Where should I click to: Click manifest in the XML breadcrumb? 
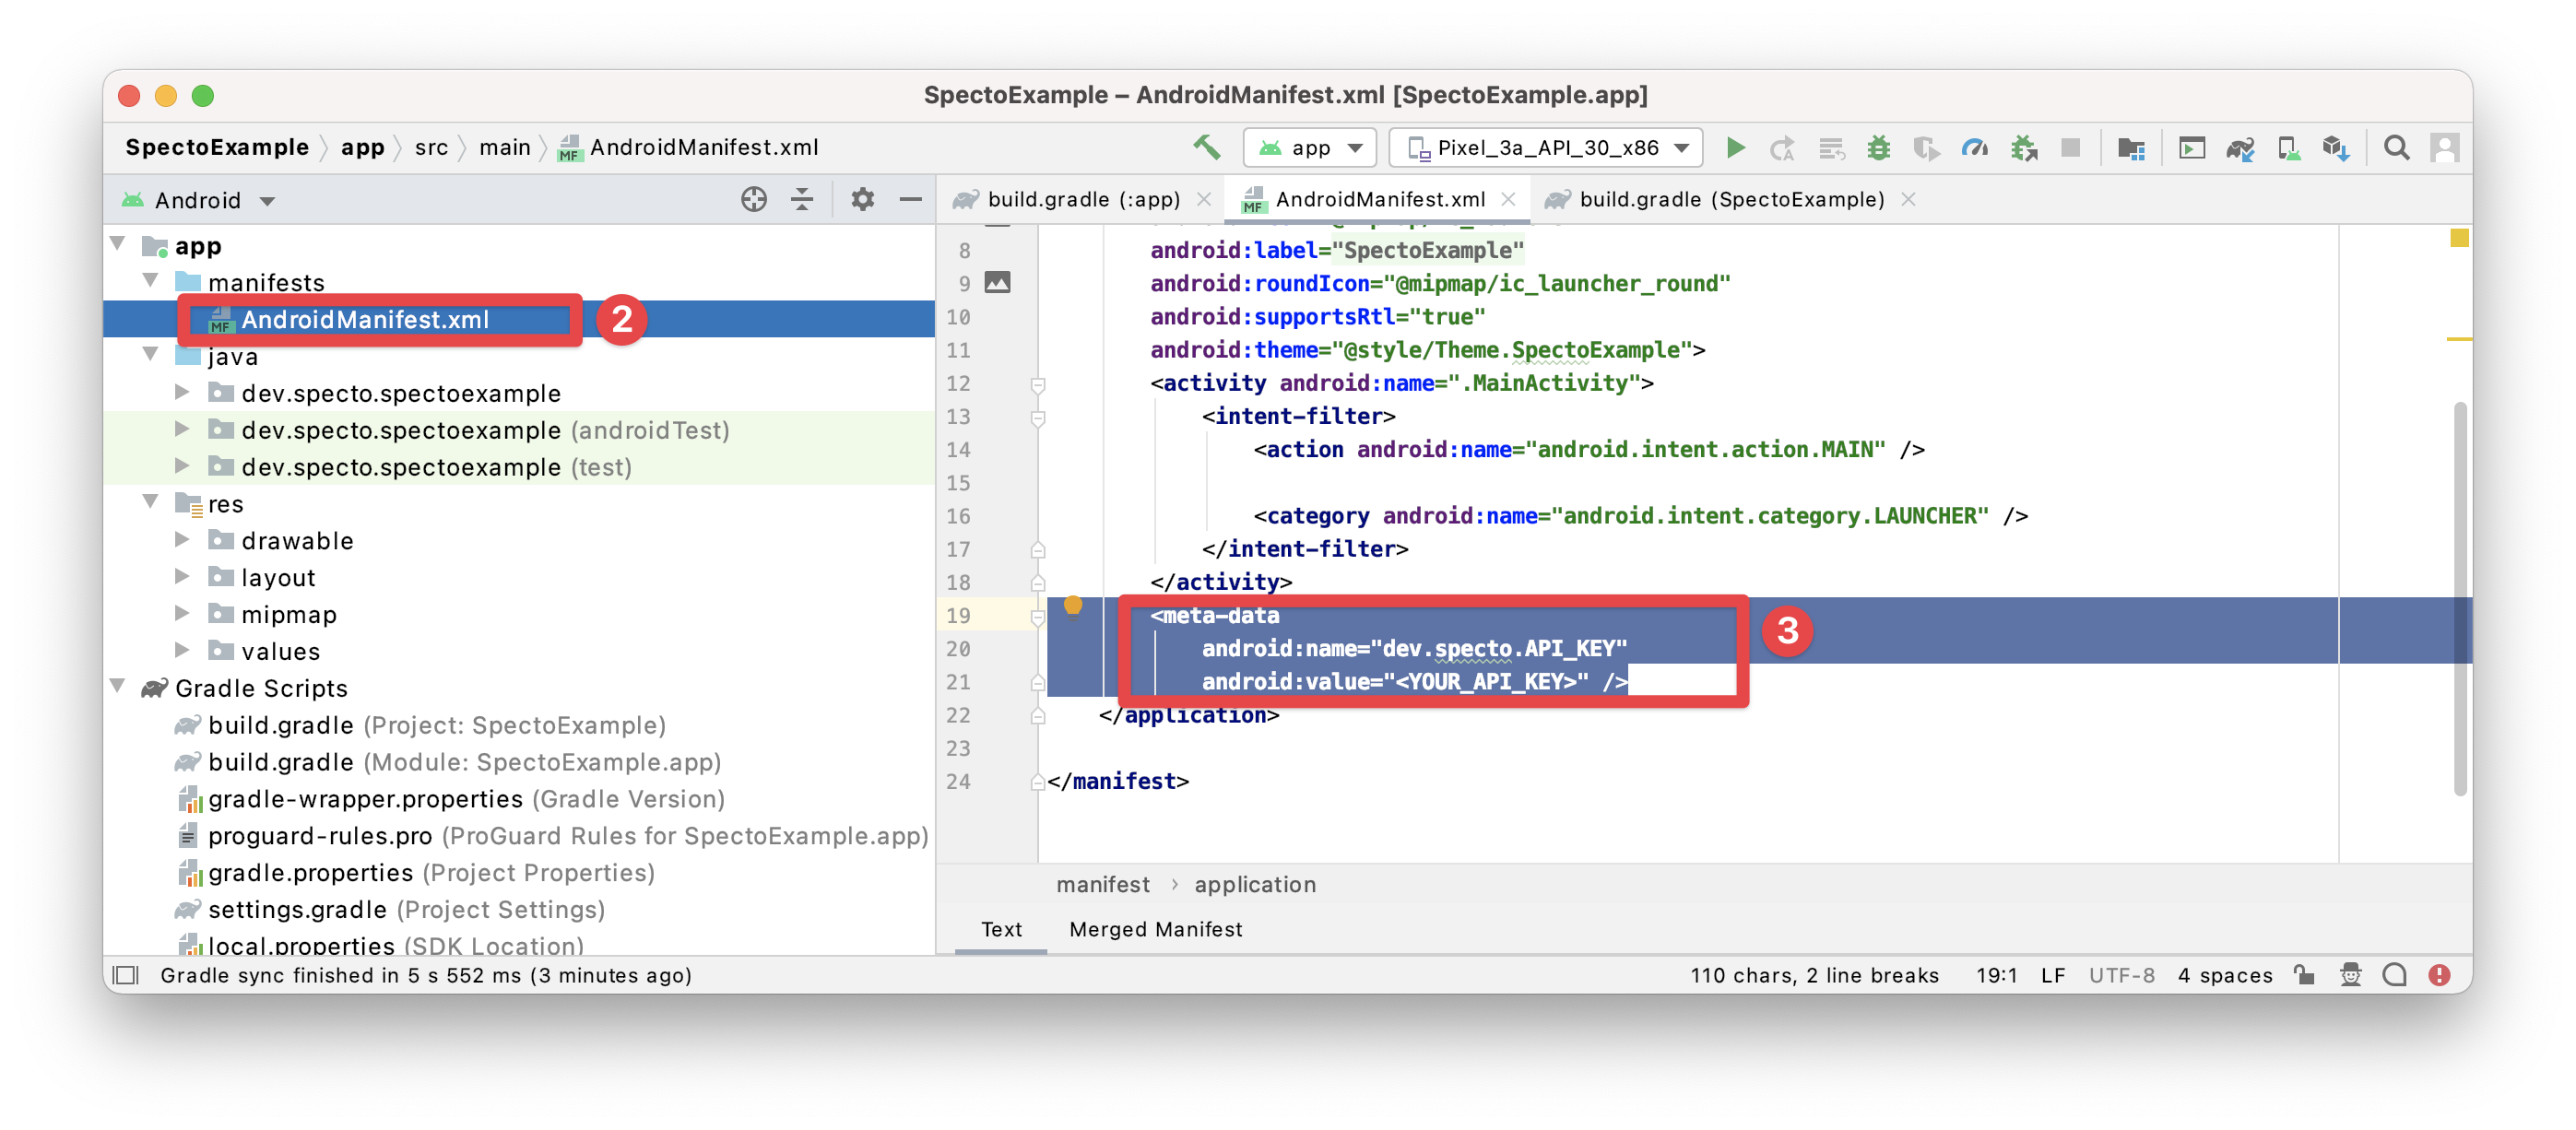[1103, 884]
